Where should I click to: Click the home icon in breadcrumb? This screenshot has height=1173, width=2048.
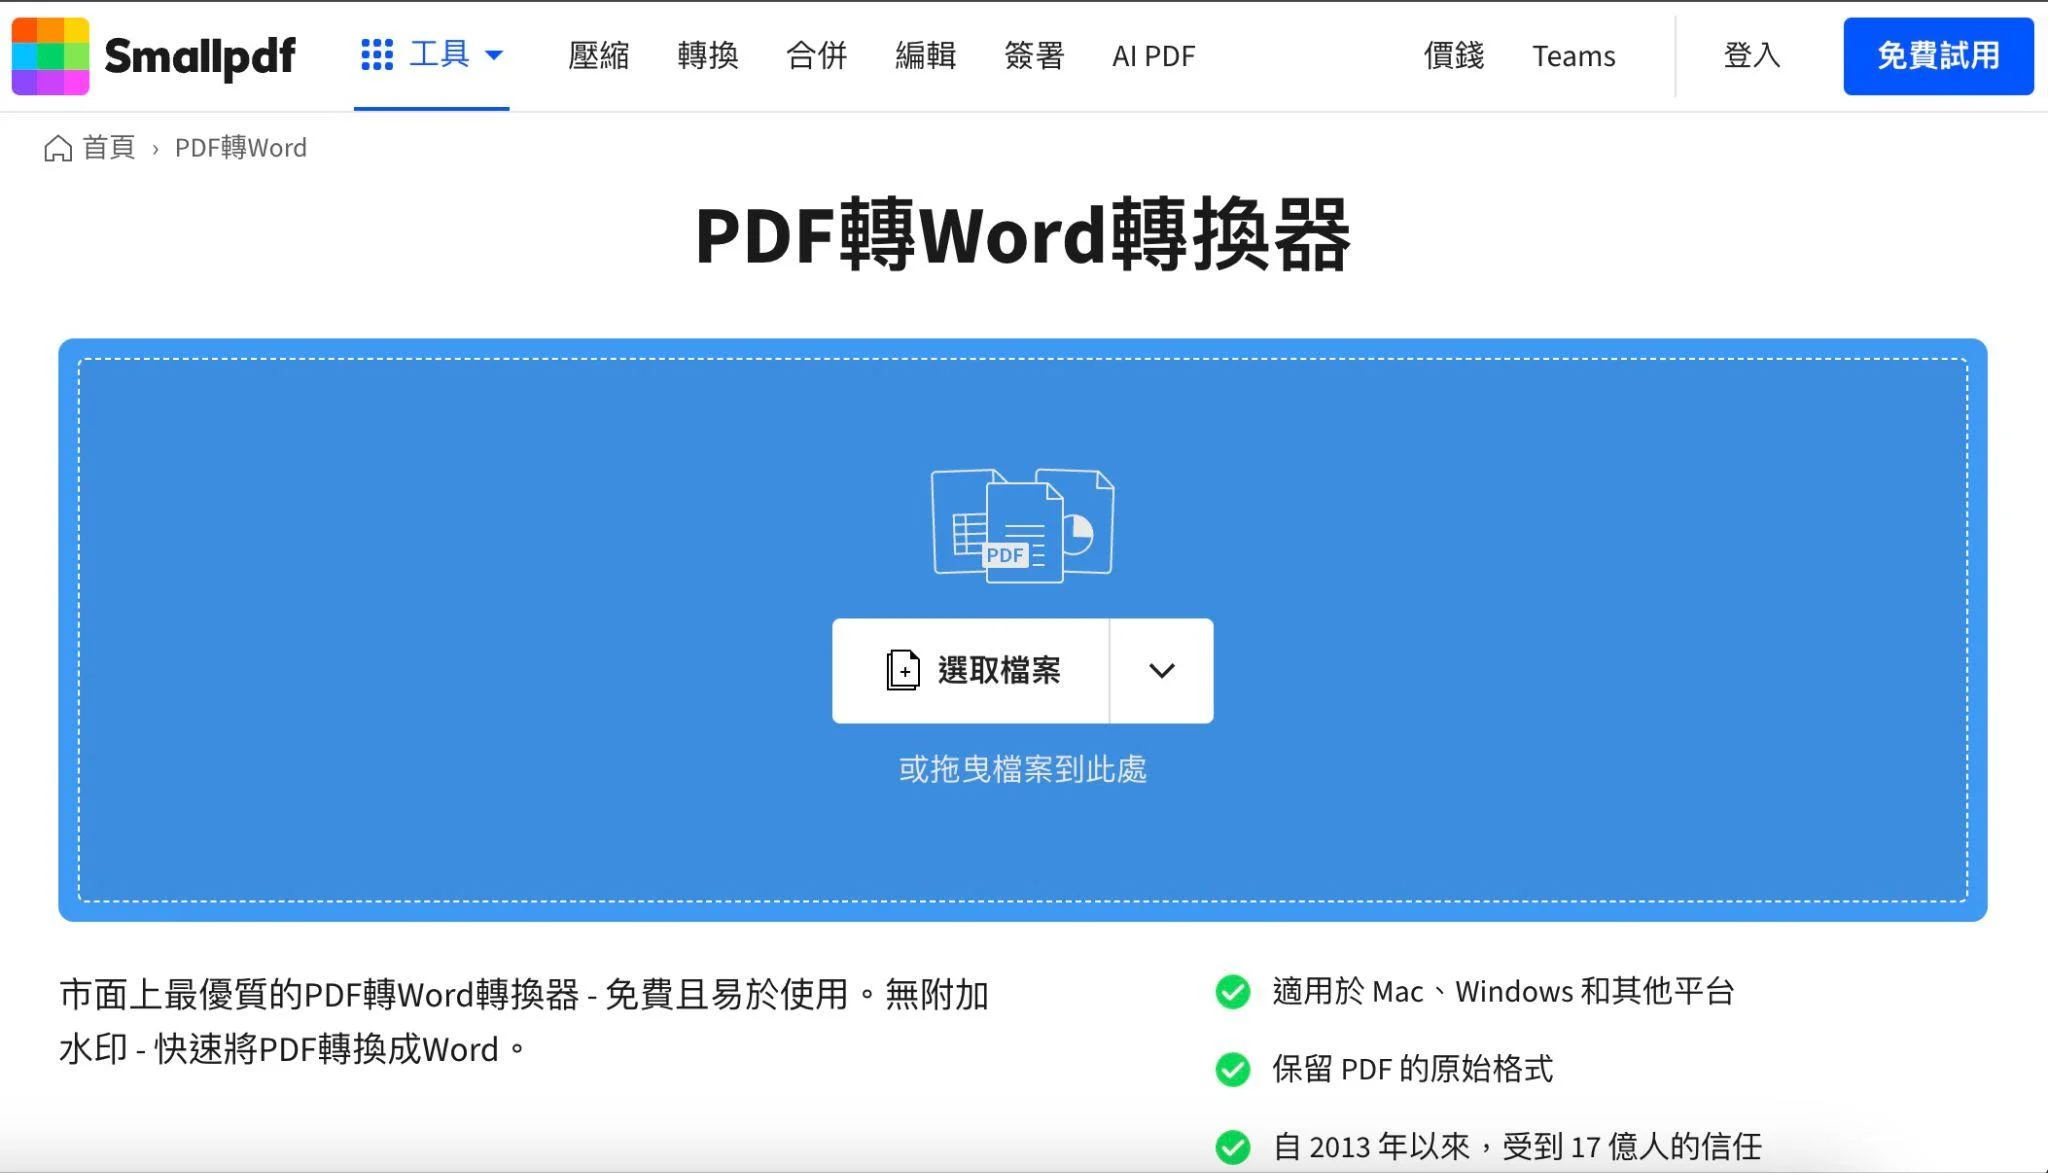click(58, 148)
